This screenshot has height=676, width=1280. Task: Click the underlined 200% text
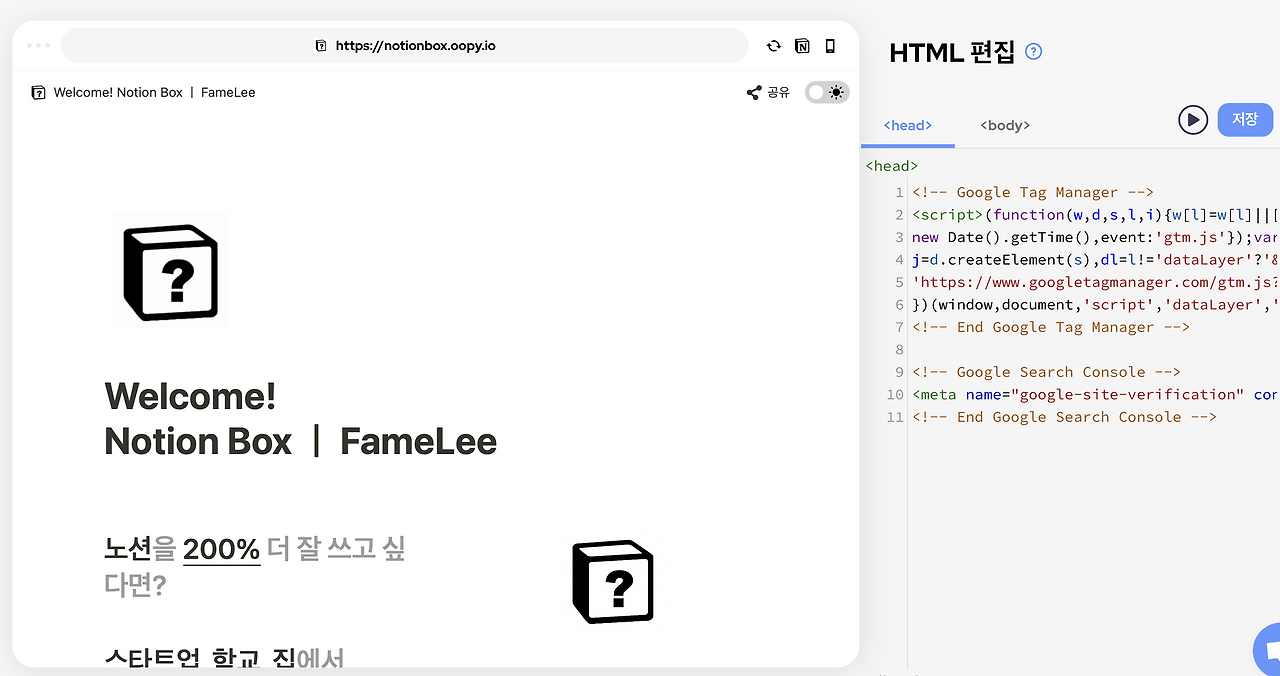coord(222,549)
